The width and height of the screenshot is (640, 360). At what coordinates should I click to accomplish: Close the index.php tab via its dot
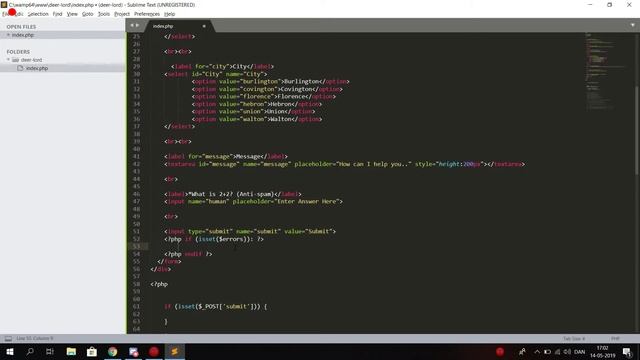coord(204,26)
